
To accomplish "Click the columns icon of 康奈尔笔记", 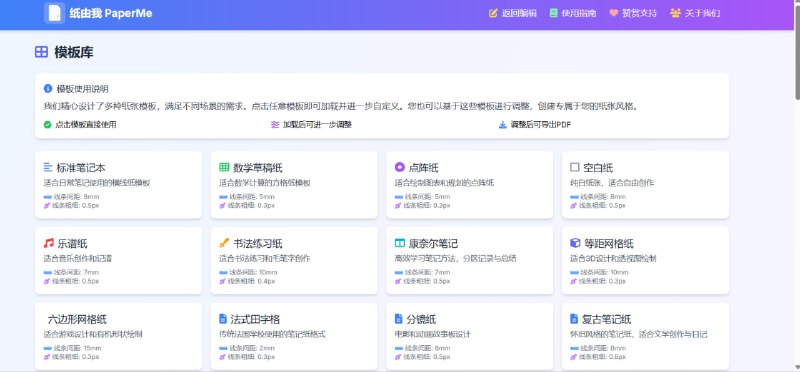I will (399, 243).
